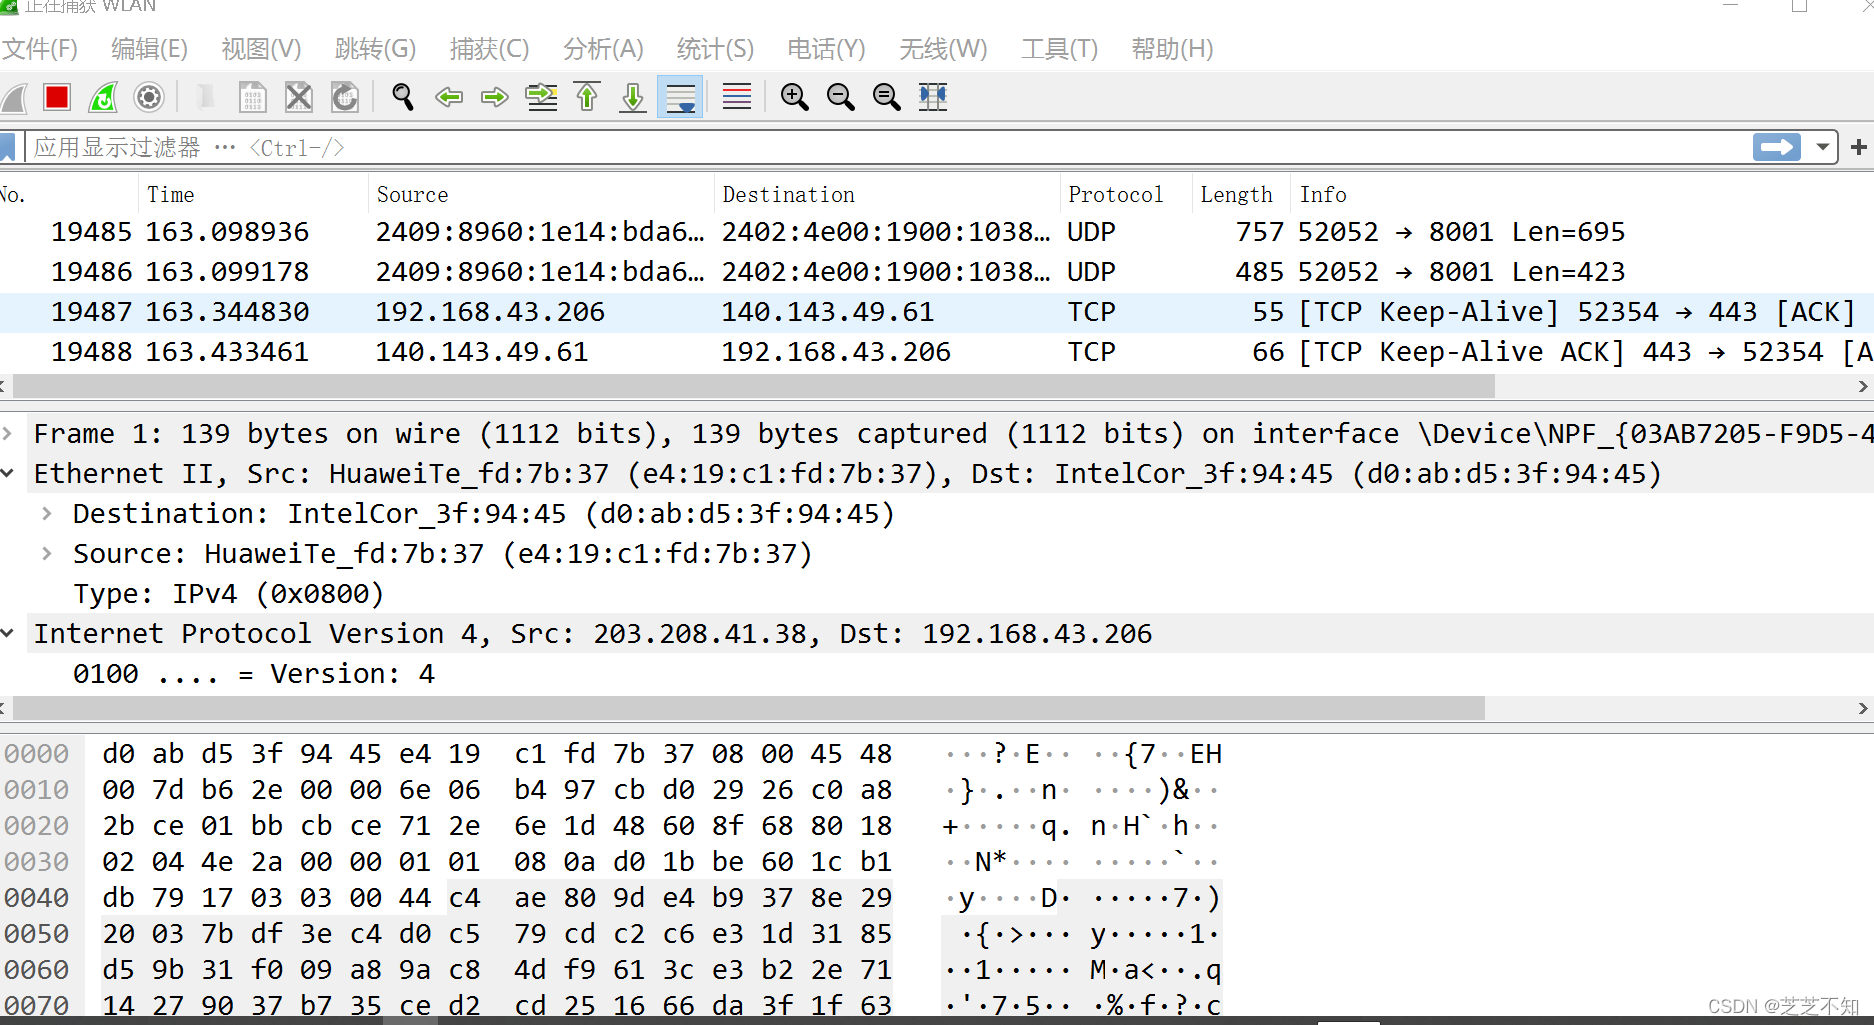
Task: Open the 统计(S) menu
Action: [x=715, y=48]
